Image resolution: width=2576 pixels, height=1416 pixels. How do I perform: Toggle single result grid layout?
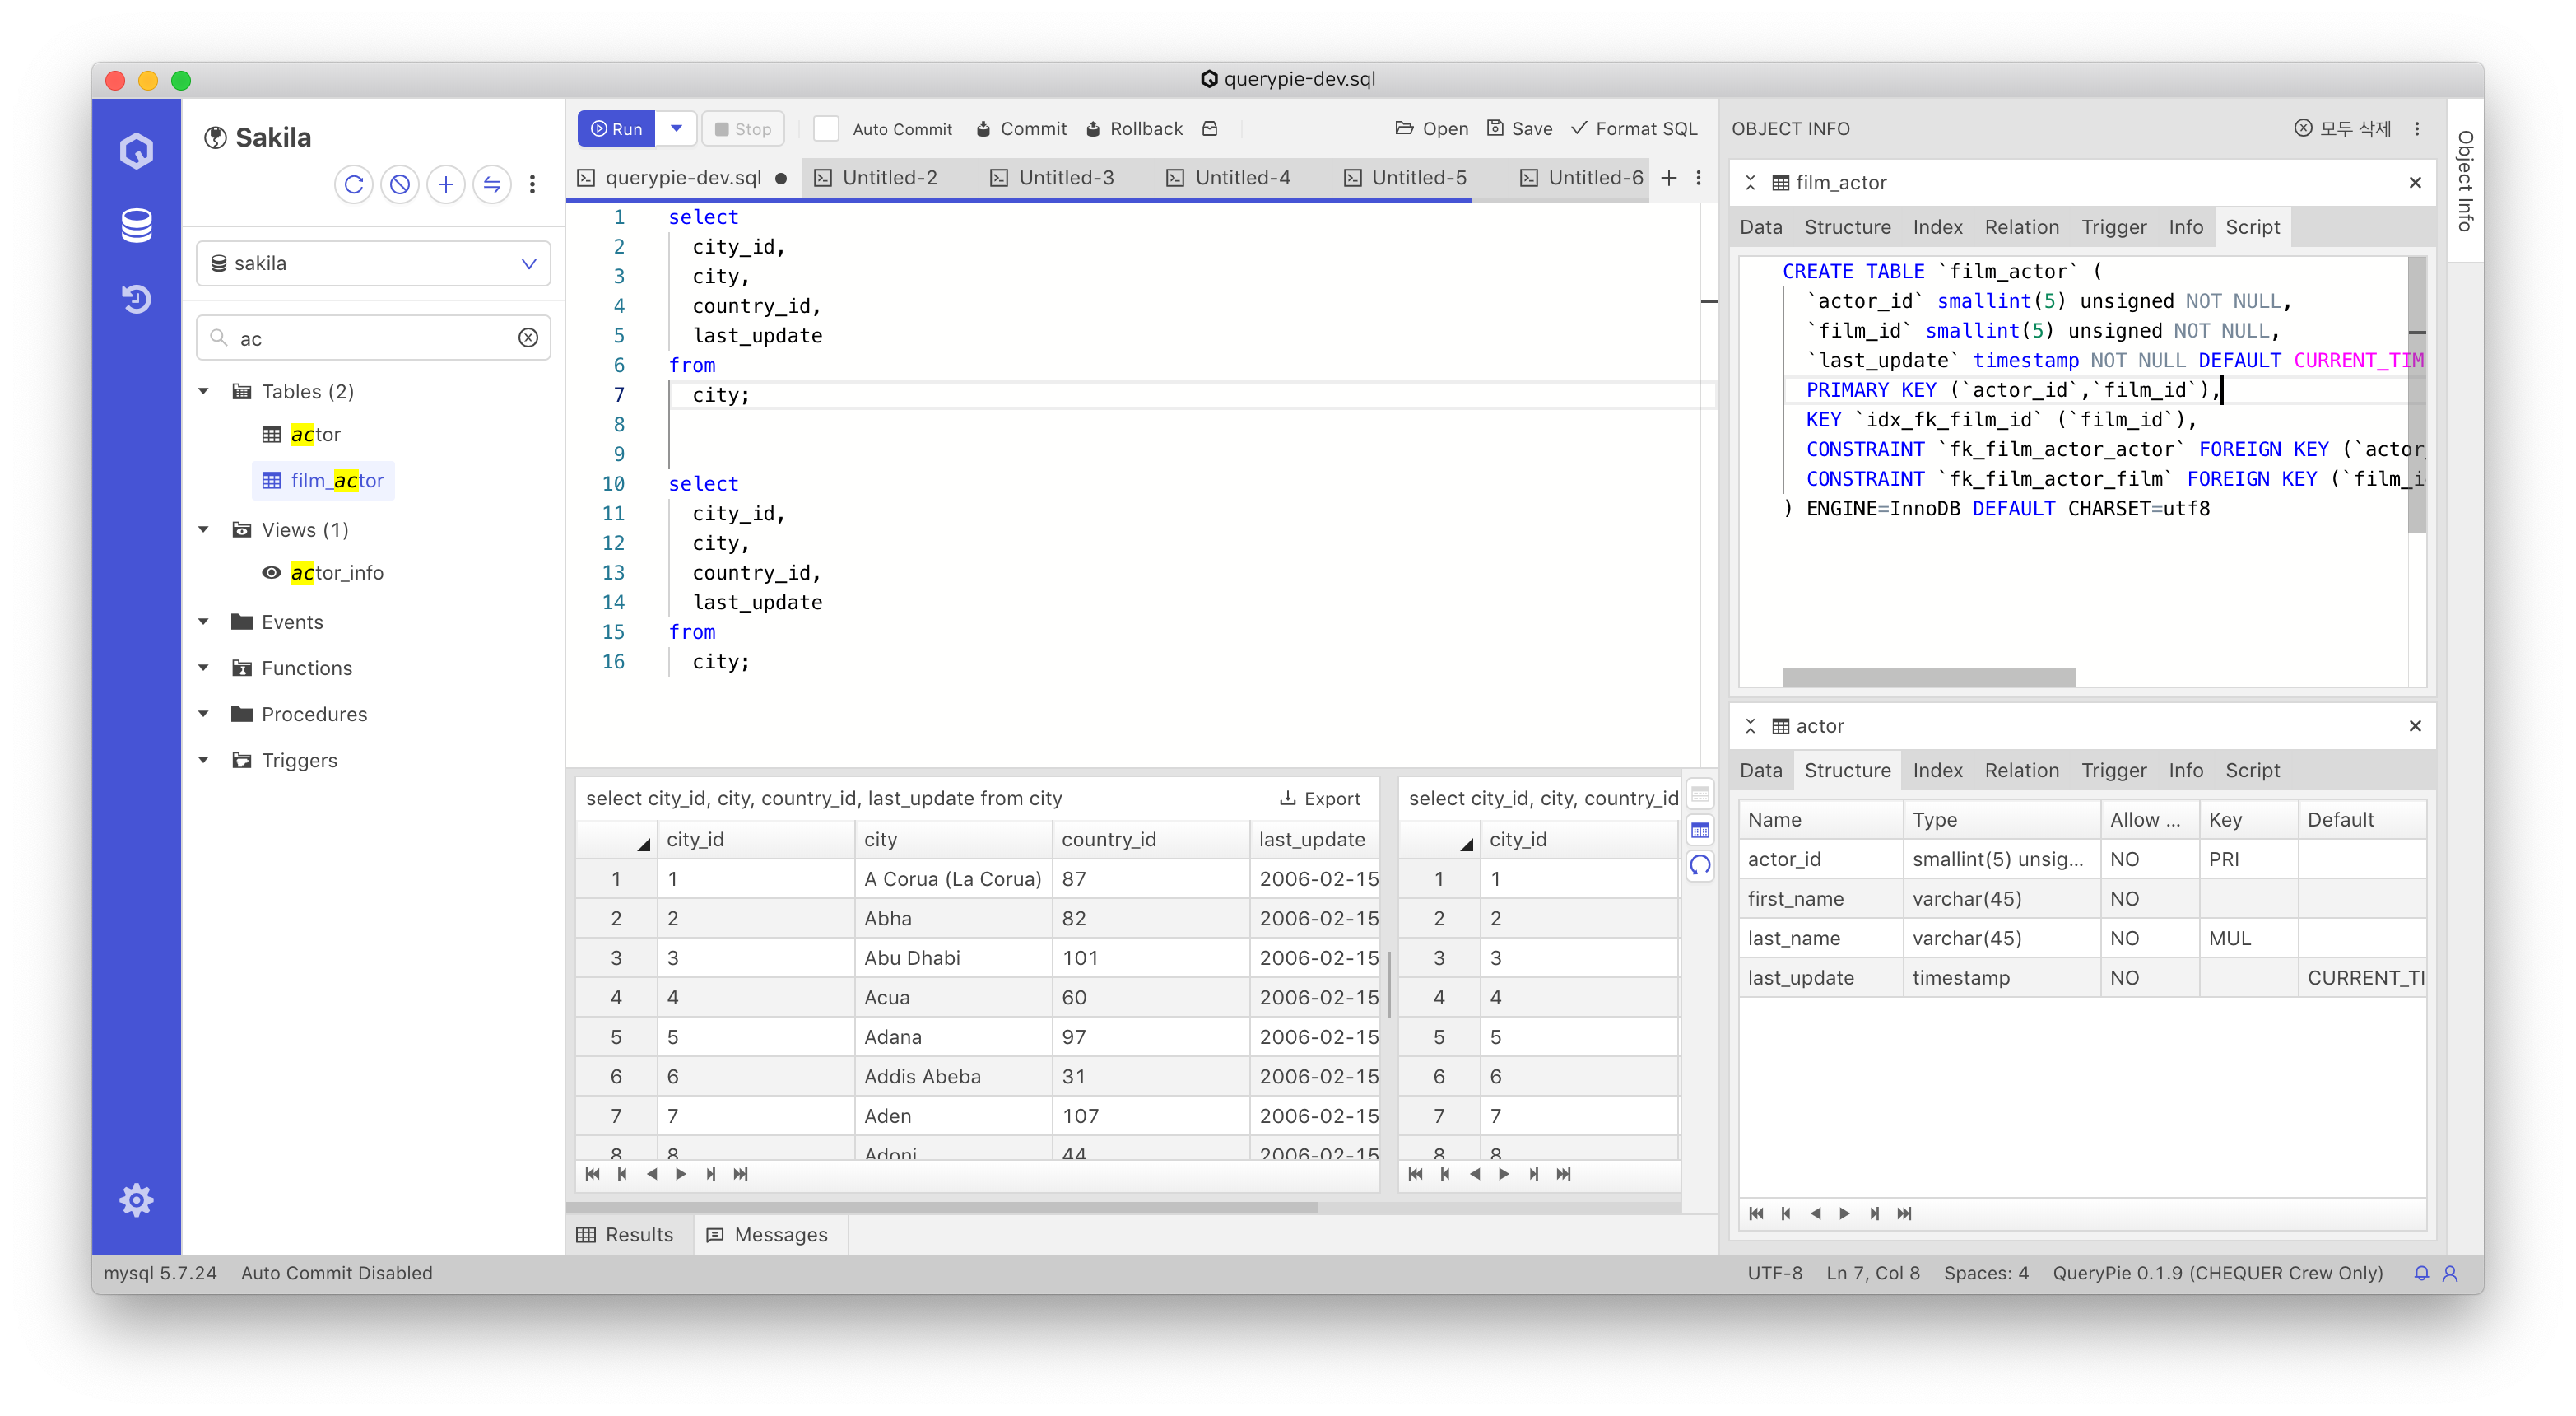[x=1700, y=793]
